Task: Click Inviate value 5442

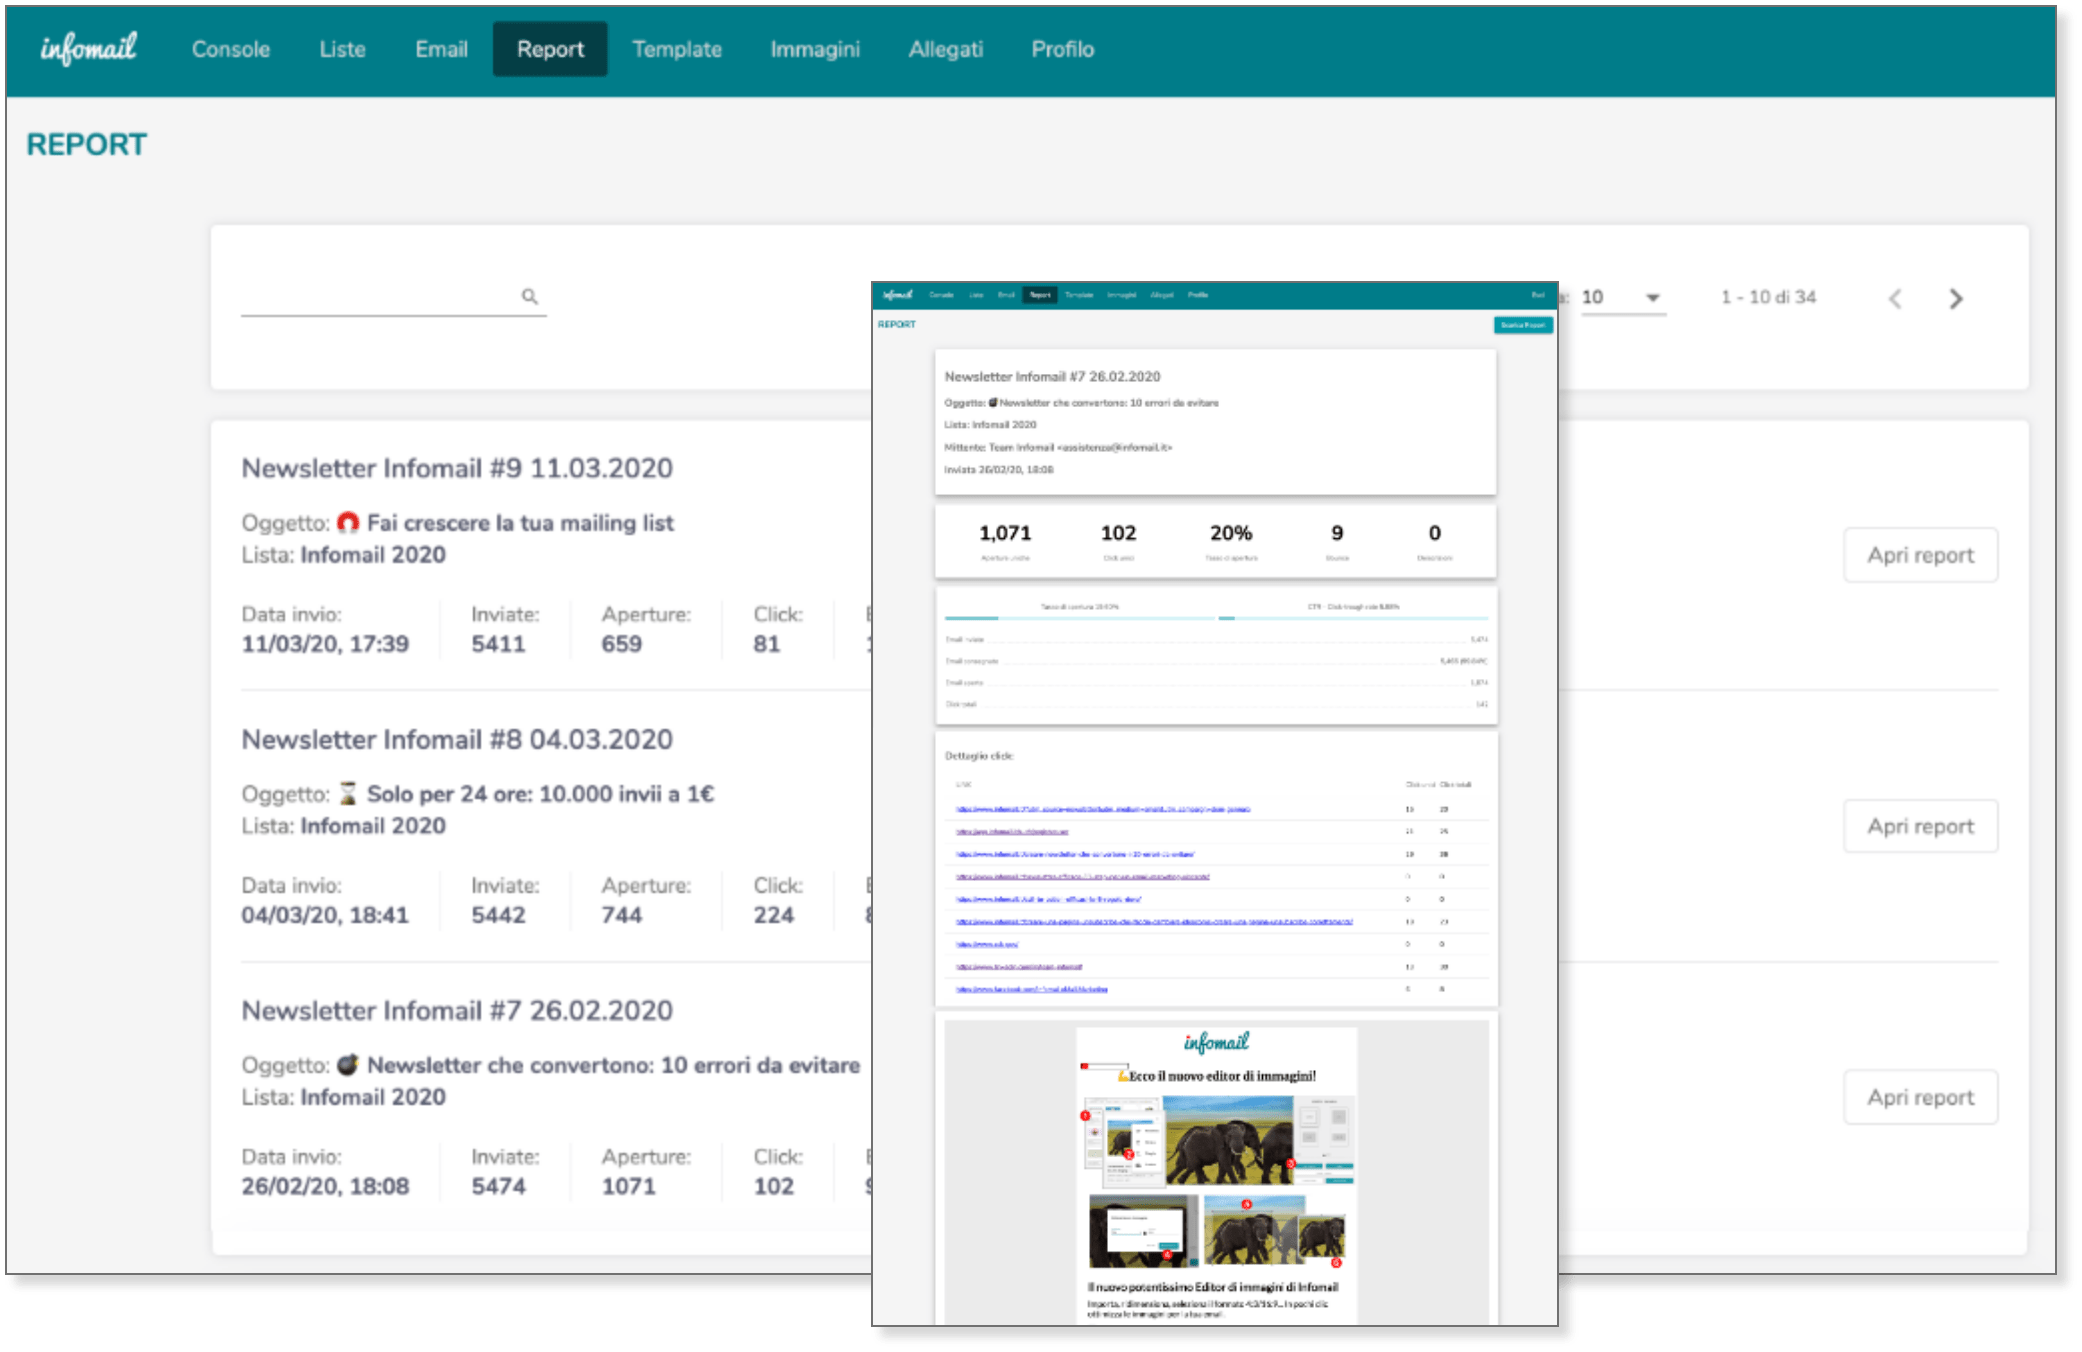Action: 498,915
